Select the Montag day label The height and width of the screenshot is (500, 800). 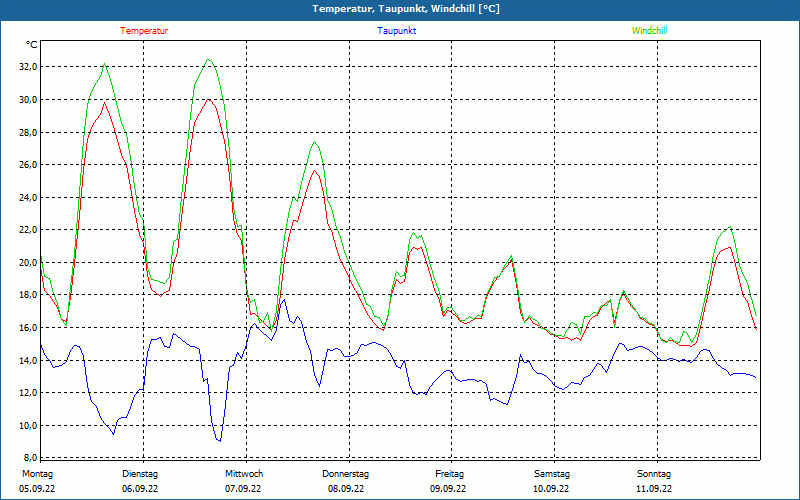tap(37, 474)
